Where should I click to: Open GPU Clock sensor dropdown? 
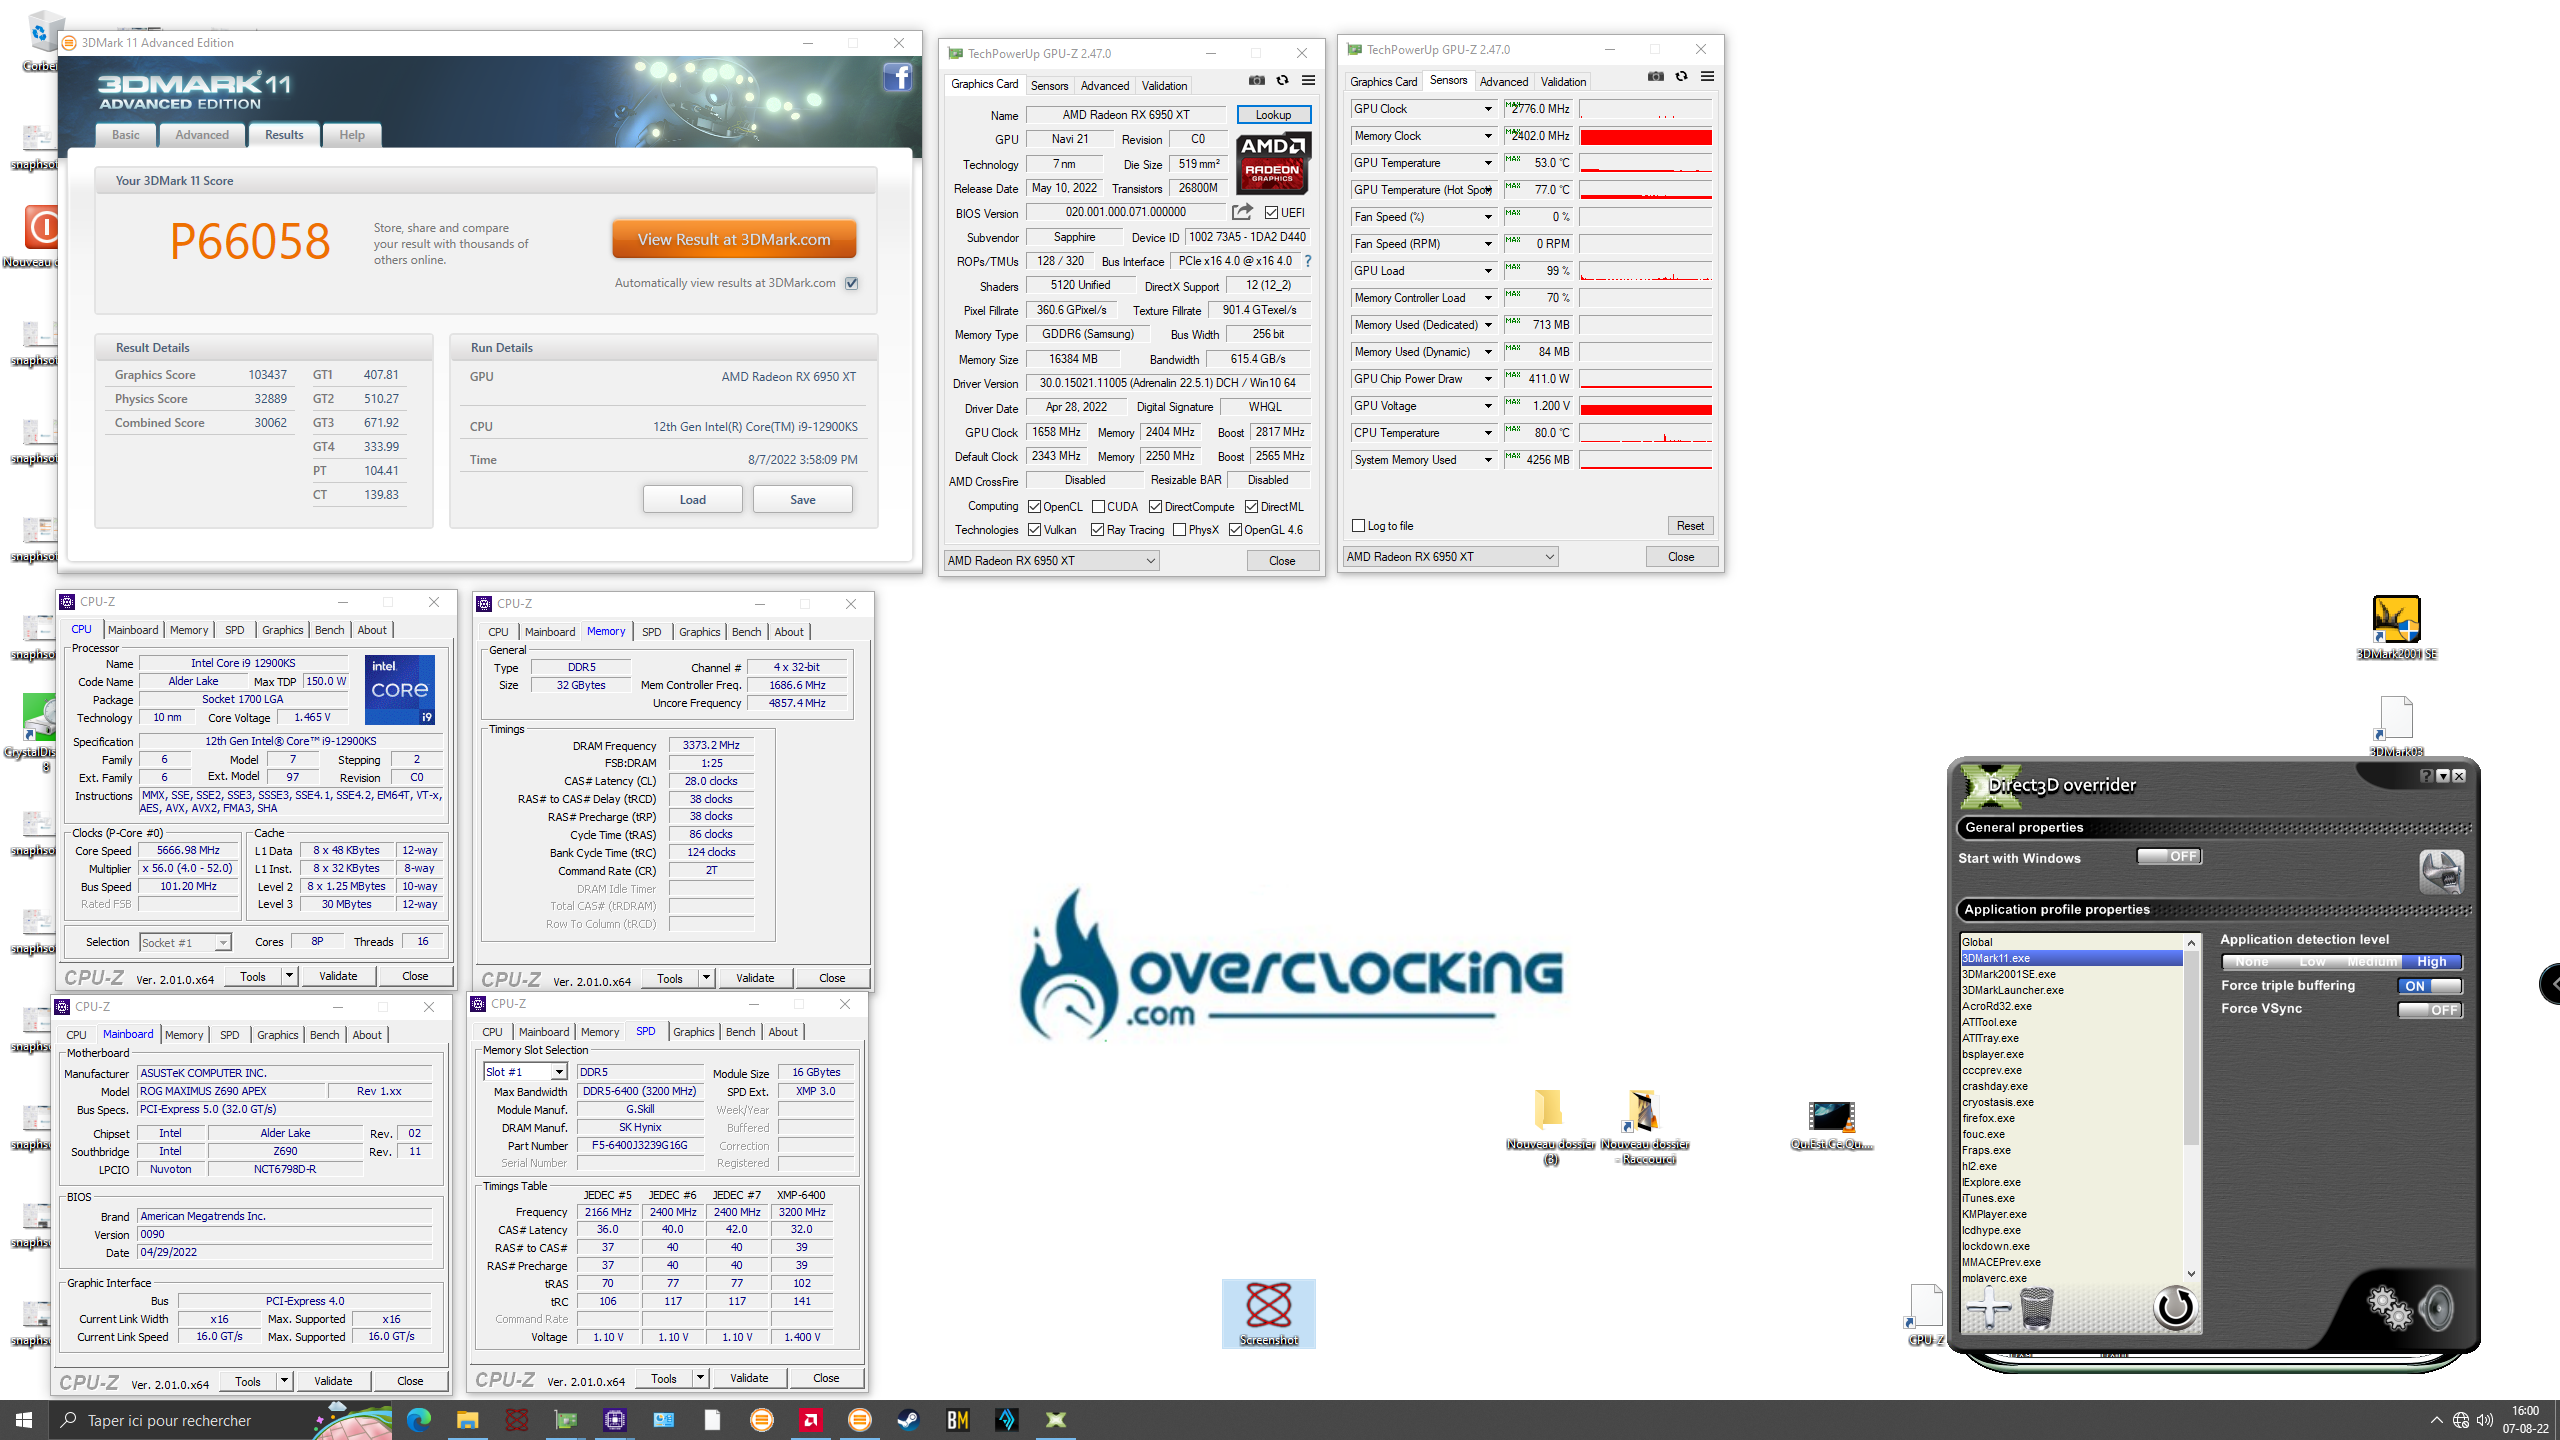[1487, 109]
